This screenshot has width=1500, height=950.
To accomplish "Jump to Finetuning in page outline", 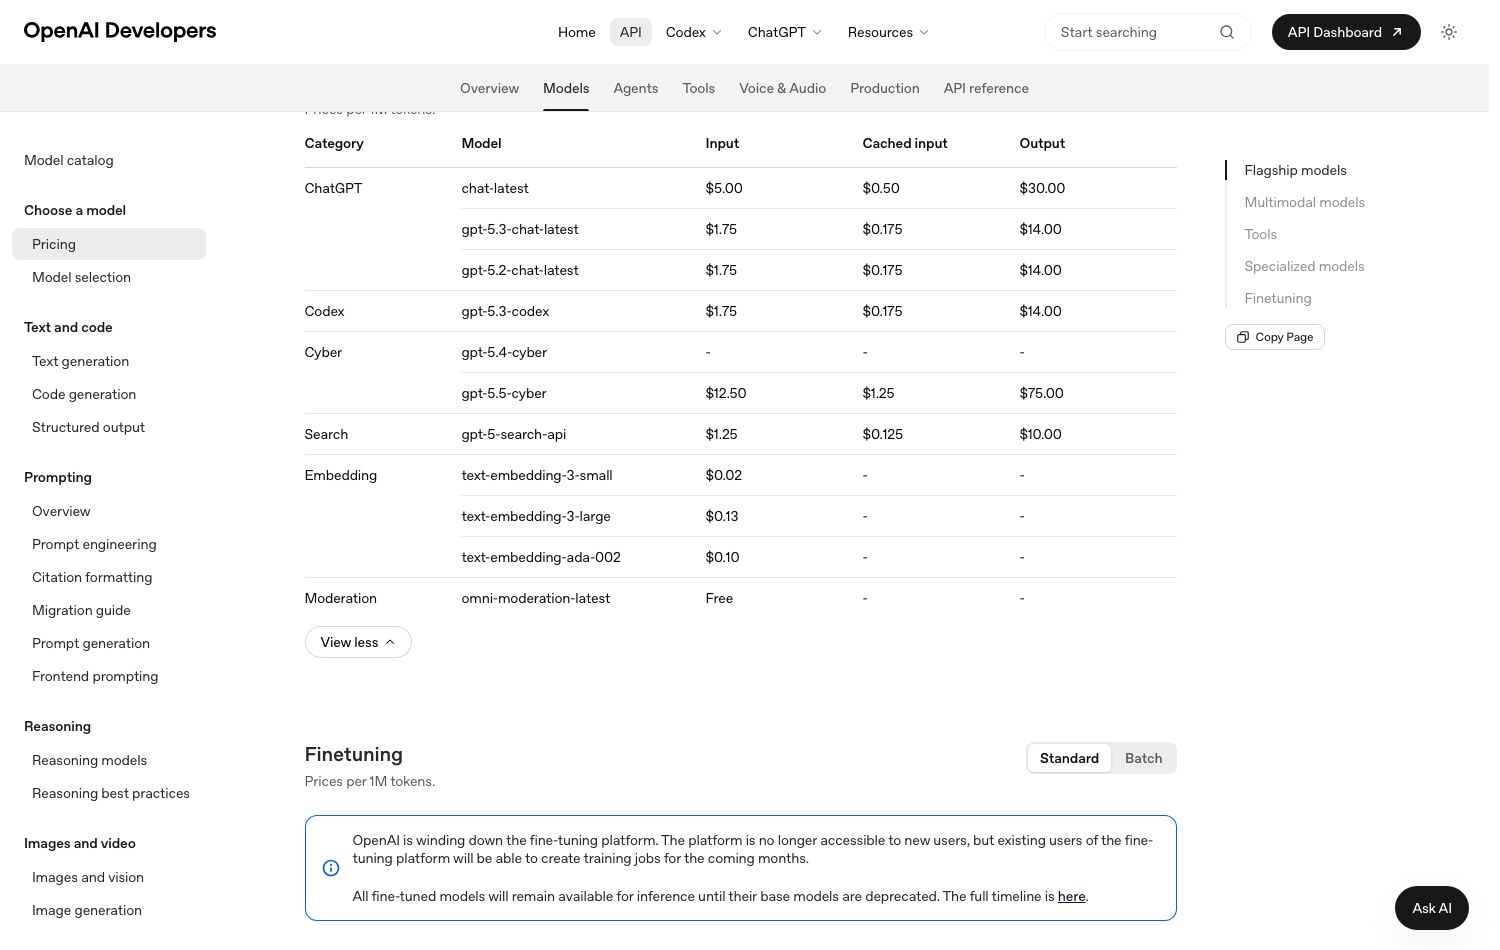I will [x=1277, y=298].
